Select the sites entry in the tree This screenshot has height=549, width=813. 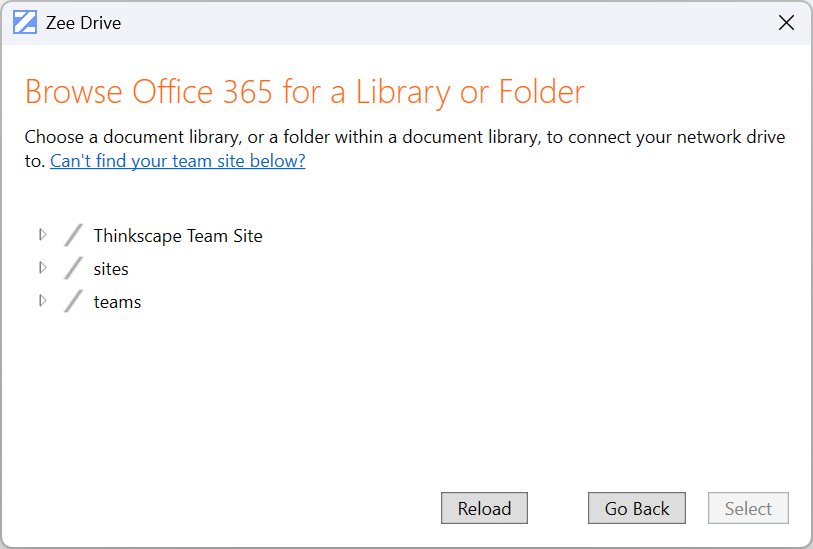[111, 269]
